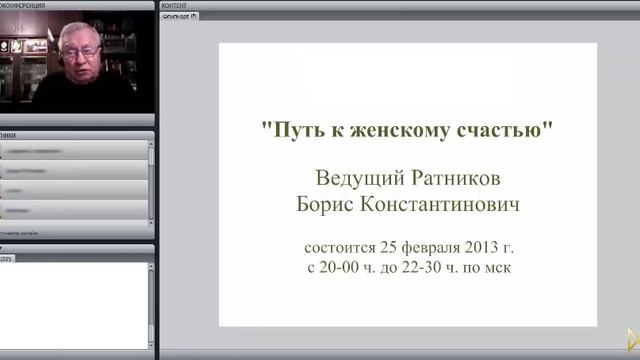The width and height of the screenshot is (640, 360).
Task: Click the КОНТЕНТ panel header
Action: click(x=399, y=5)
